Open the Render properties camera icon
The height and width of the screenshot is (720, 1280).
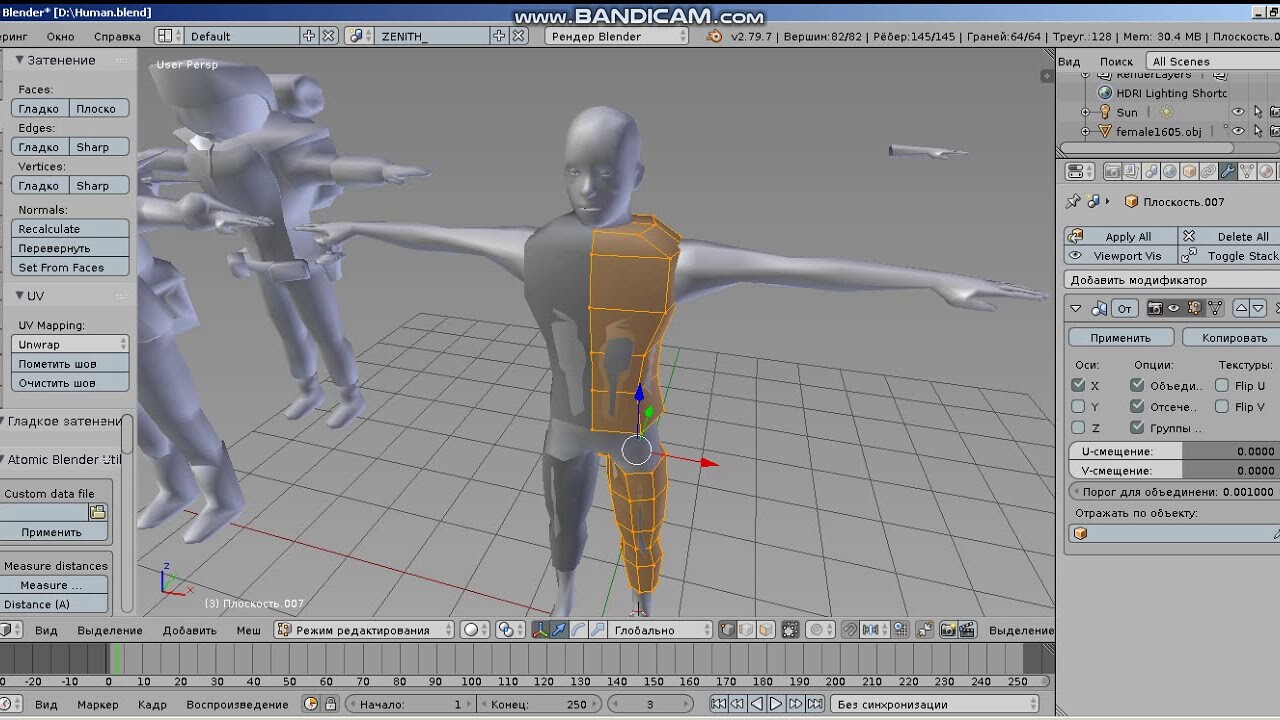coord(1113,172)
